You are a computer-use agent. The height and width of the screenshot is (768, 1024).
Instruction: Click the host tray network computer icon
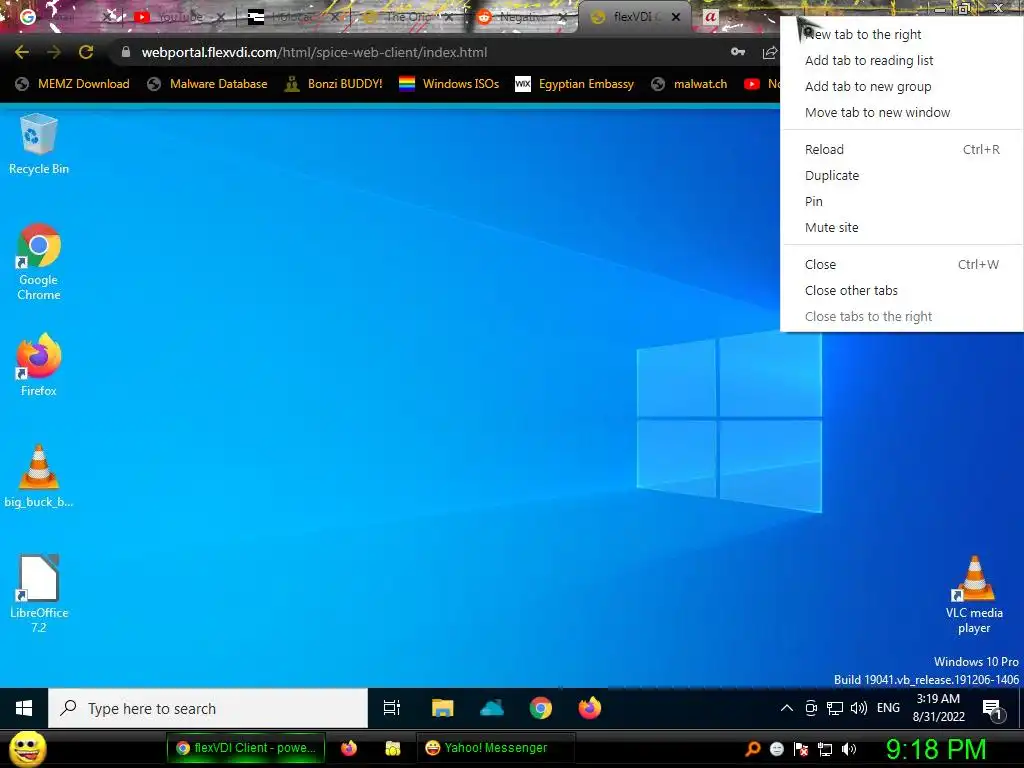(825, 749)
